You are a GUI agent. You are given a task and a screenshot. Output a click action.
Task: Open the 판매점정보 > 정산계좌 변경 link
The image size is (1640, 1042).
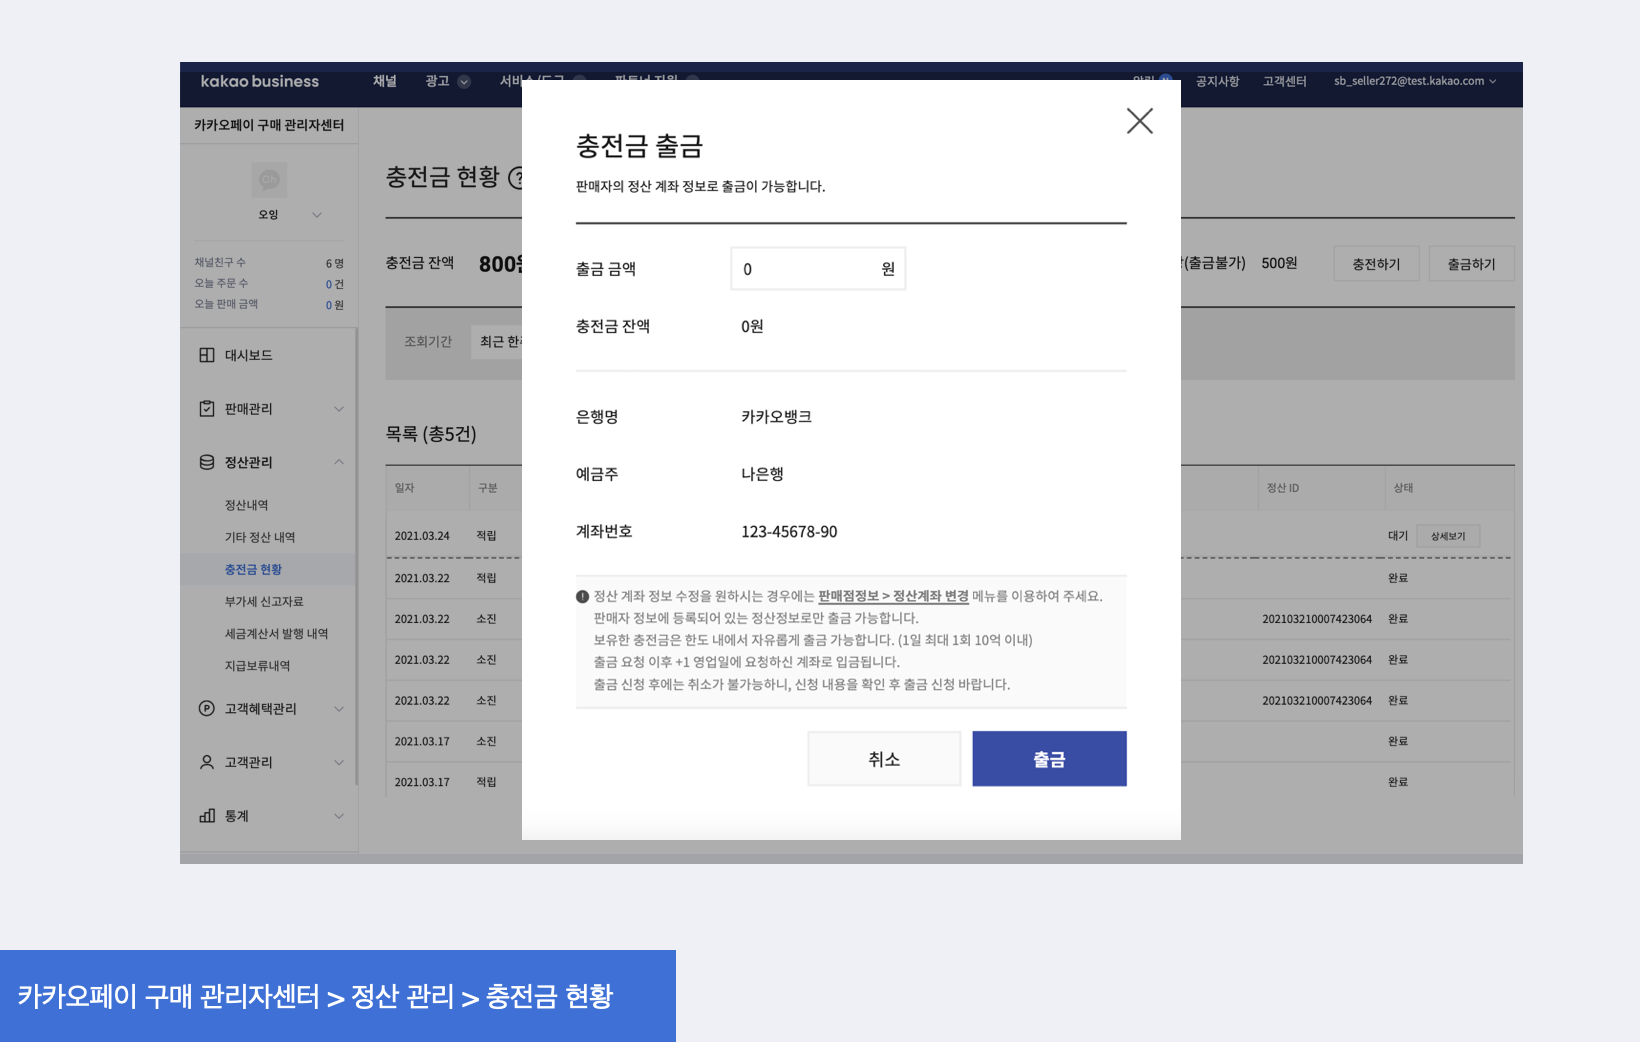click(x=893, y=596)
